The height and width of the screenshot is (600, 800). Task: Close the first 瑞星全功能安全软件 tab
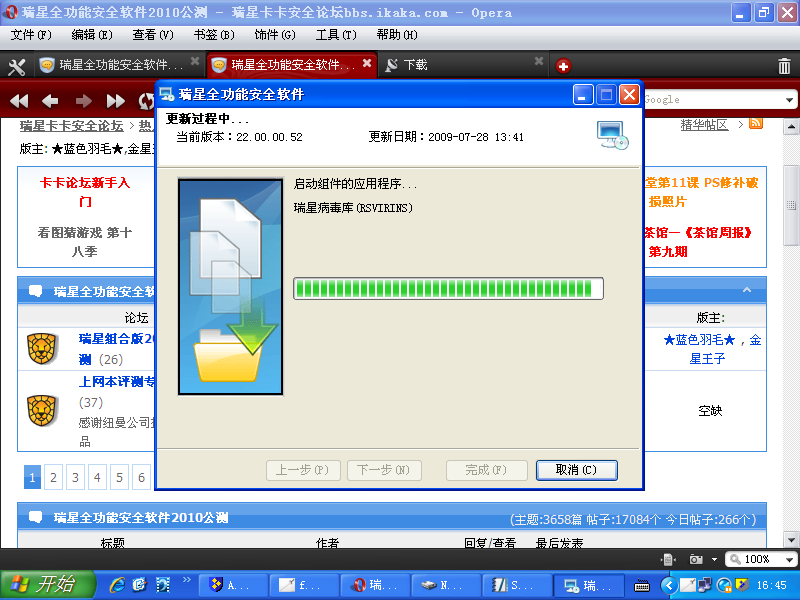pos(194,61)
